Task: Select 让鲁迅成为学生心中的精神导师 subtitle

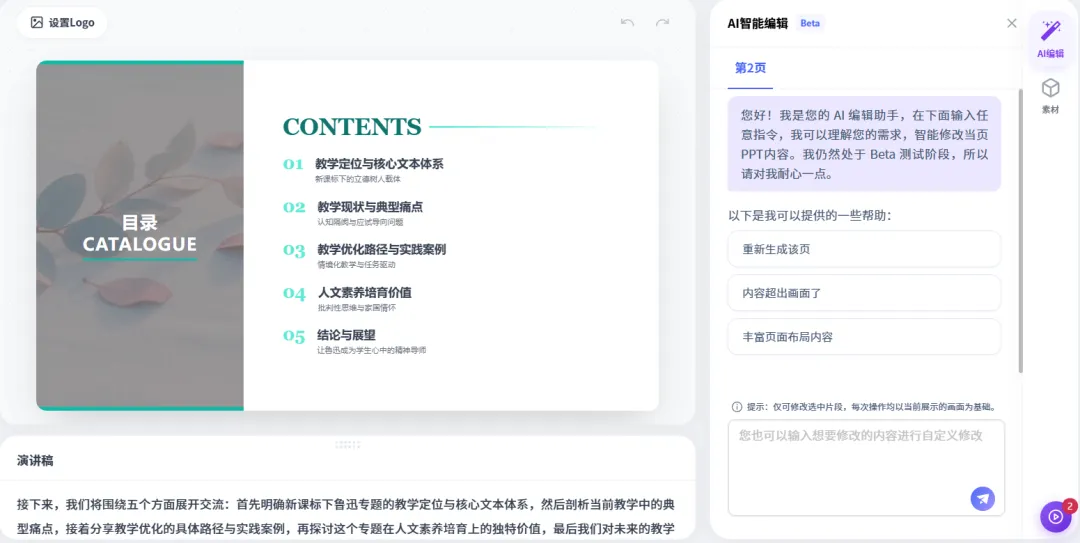Action: [372, 350]
